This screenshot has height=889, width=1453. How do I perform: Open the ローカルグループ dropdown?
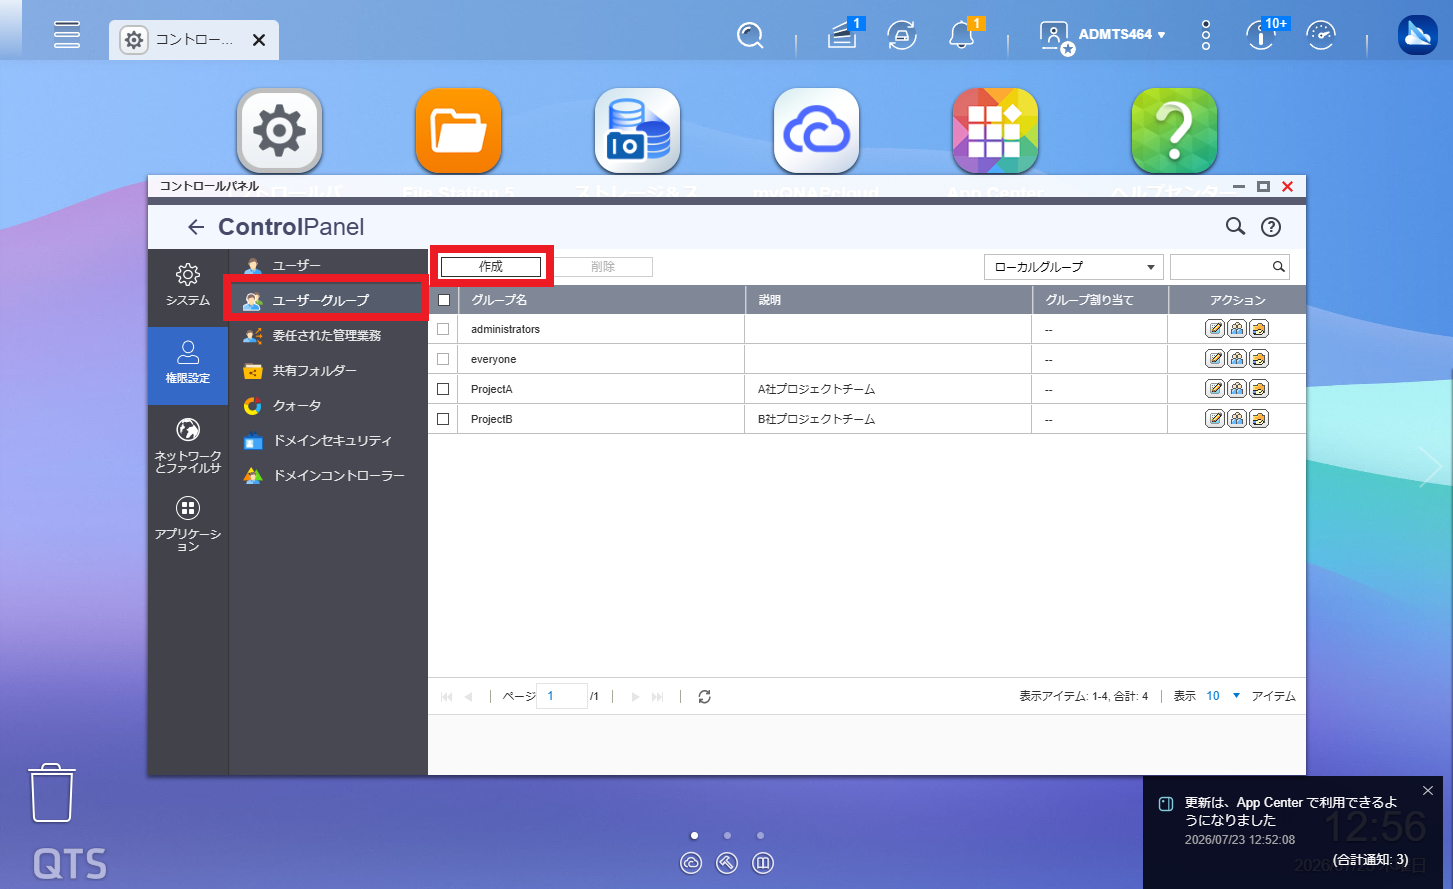click(1073, 267)
